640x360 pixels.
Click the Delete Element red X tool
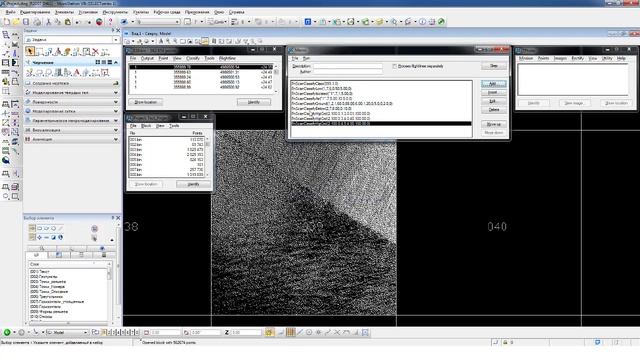(x=96, y=52)
